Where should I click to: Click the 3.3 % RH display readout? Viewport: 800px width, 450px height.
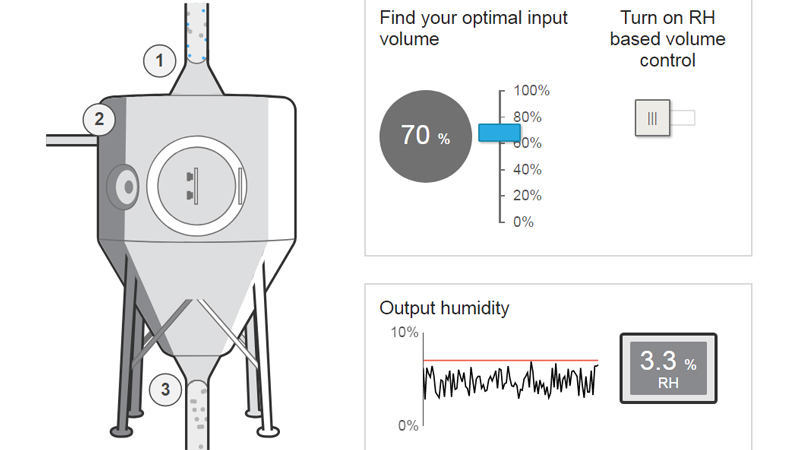click(x=668, y=367)
